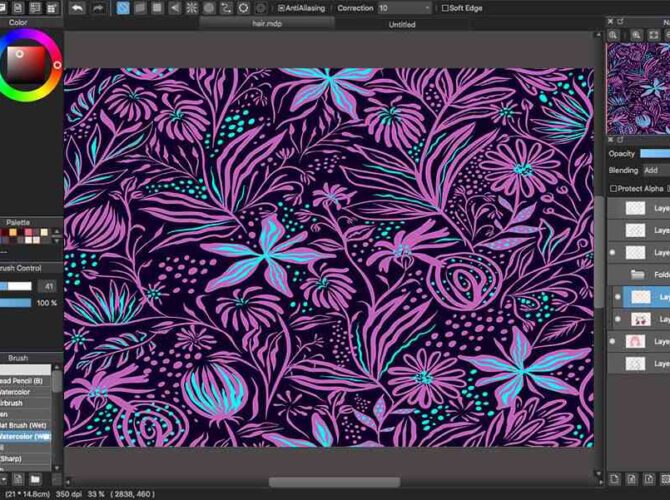670x500 pixels.
Task: Enable the parallel snap guide icon
Action: click(140, 8)
